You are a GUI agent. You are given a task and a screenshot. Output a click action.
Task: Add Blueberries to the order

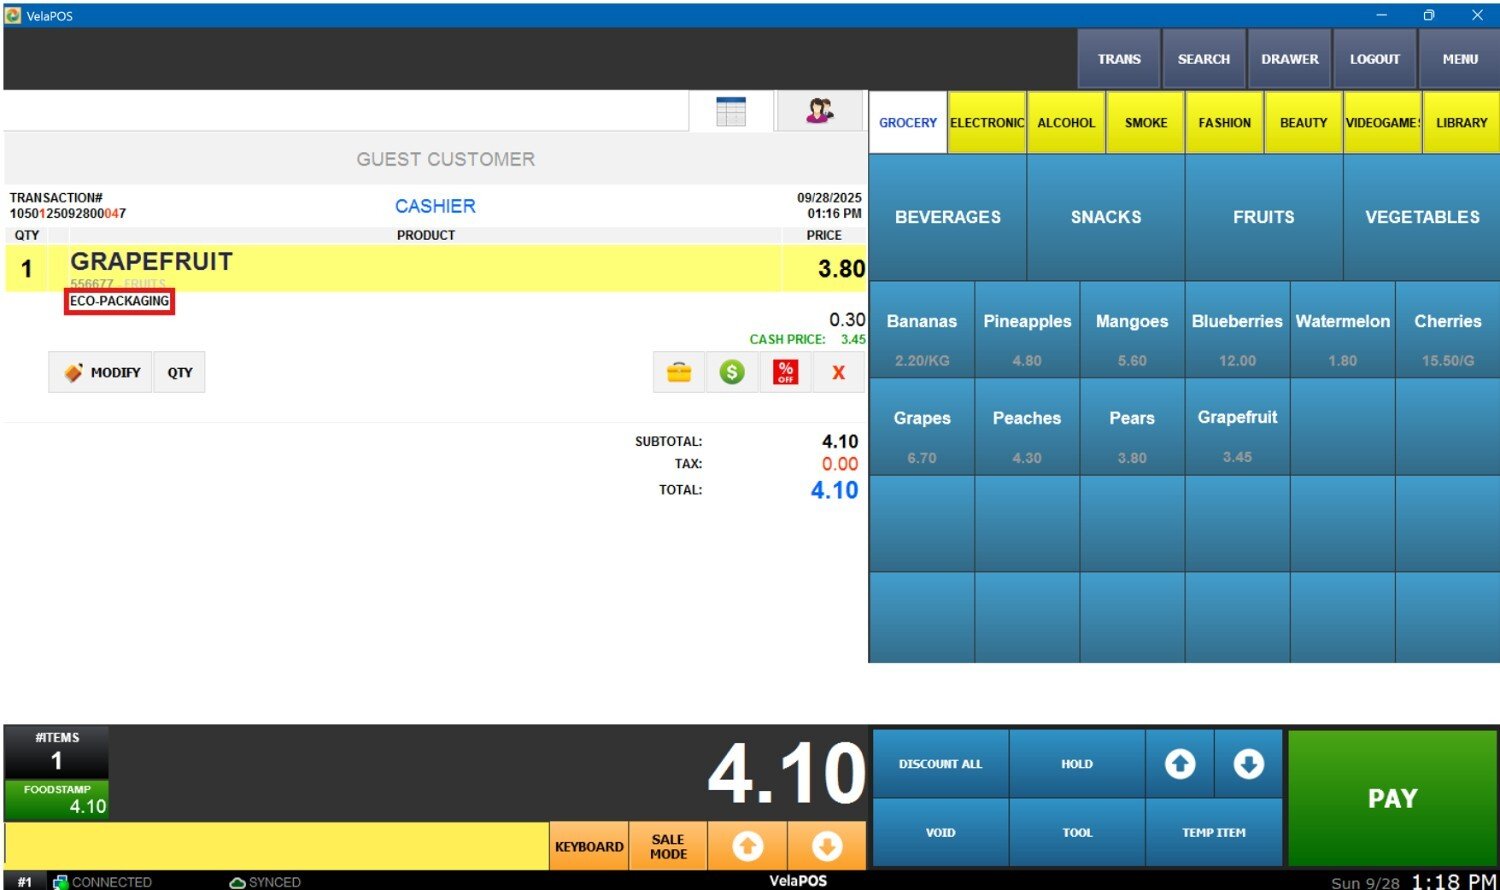coord(1237,330)
